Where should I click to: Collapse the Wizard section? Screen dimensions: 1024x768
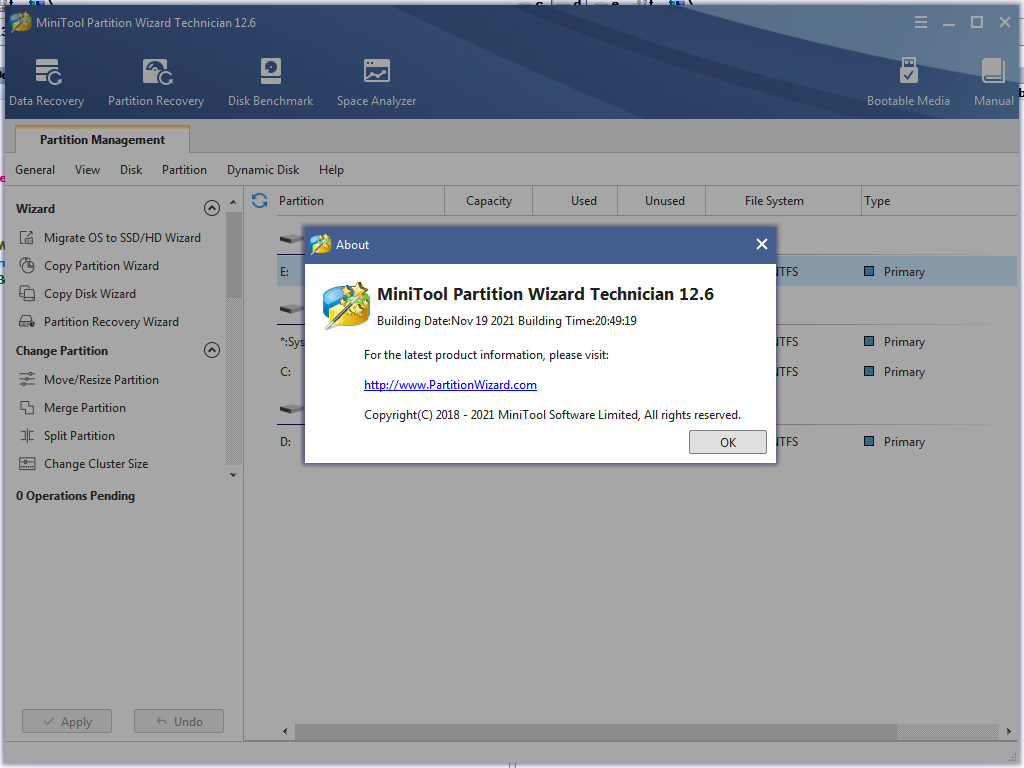tap(212, 208)
